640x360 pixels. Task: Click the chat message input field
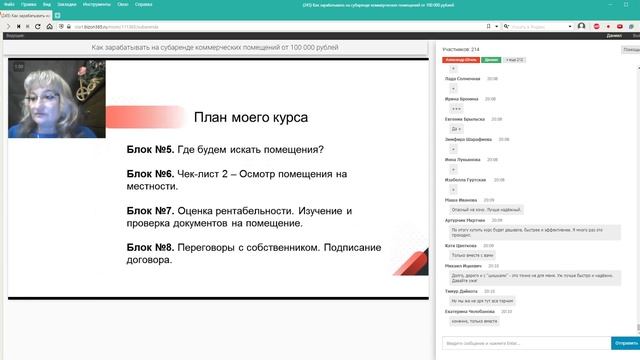tap(527, 343)
